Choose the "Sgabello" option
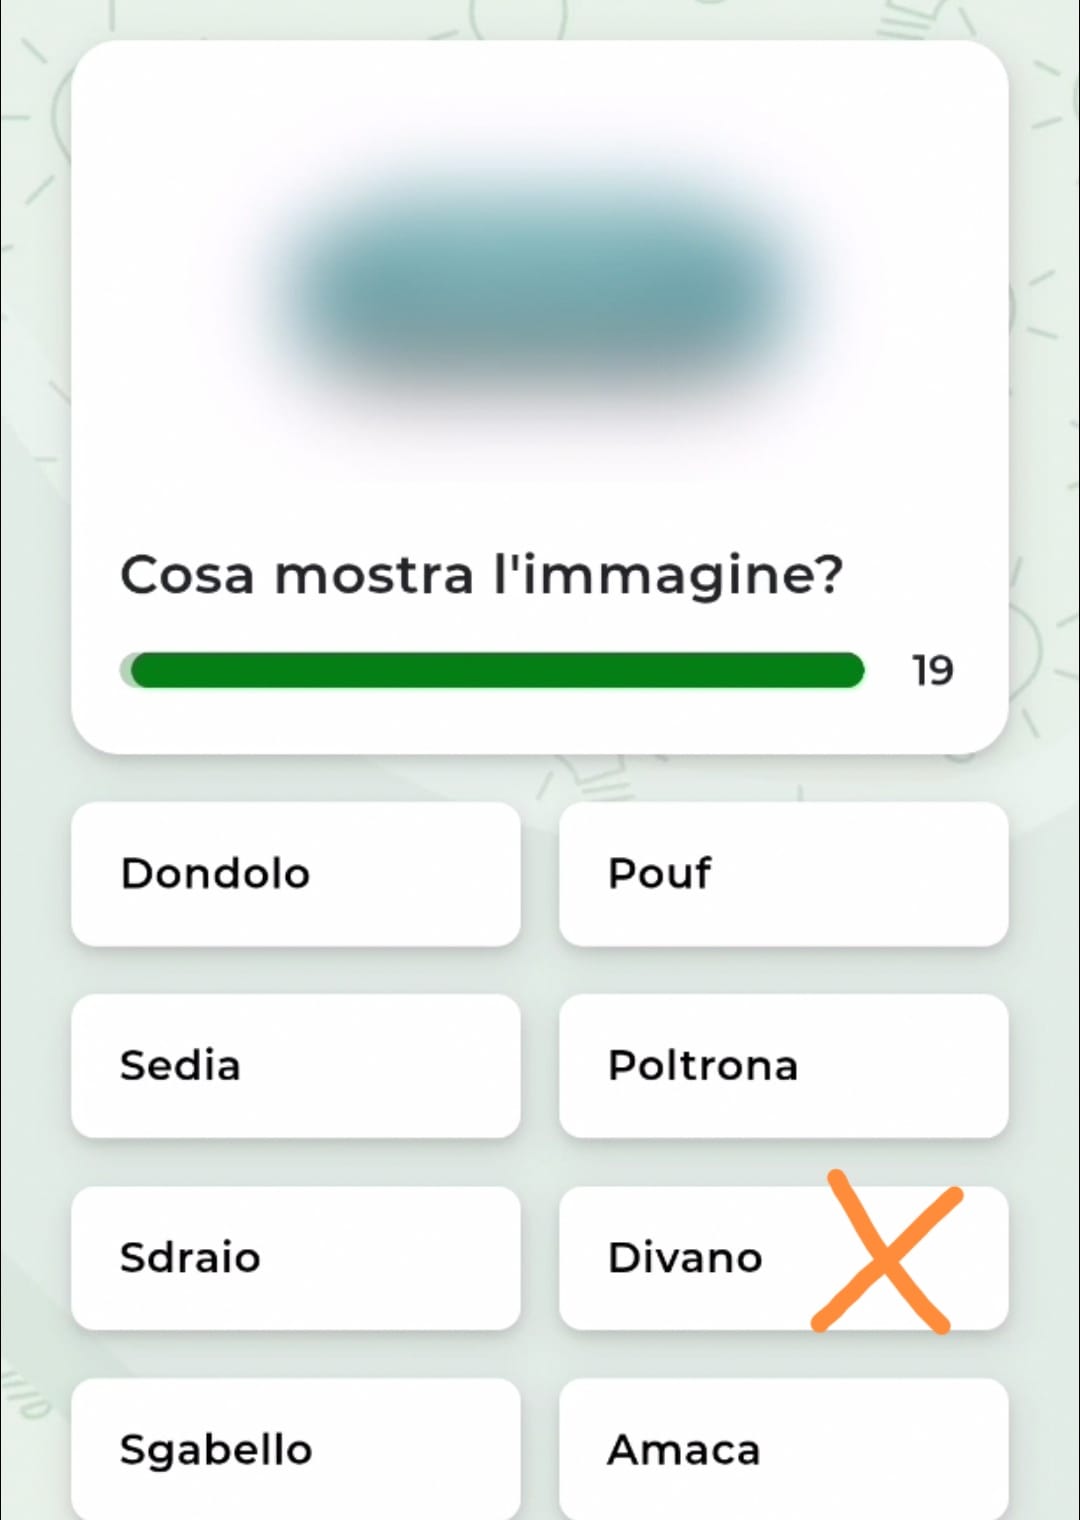This screenshot has height=1520, width=1080. 295,1450
